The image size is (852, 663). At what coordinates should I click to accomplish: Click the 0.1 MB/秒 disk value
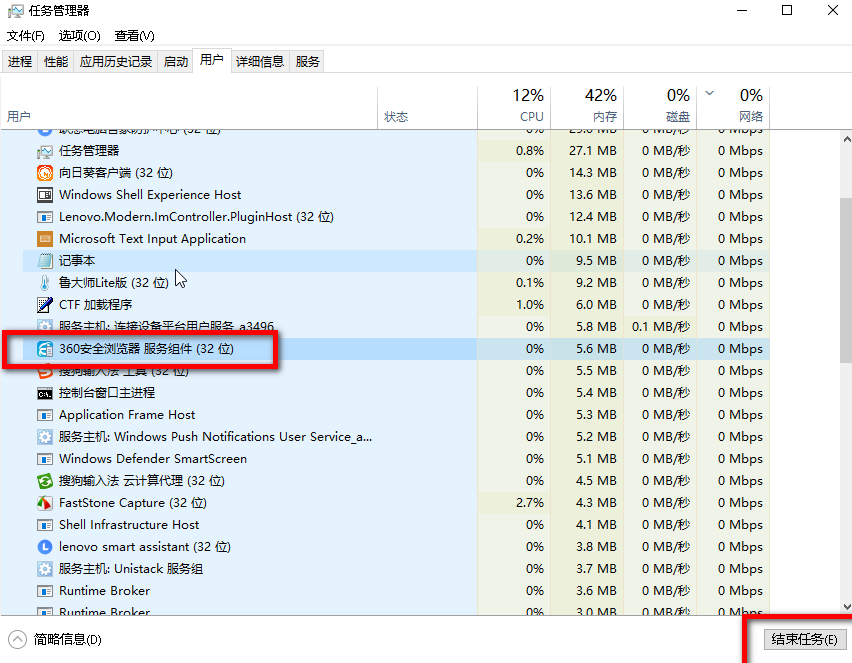(x=661, y=327)
